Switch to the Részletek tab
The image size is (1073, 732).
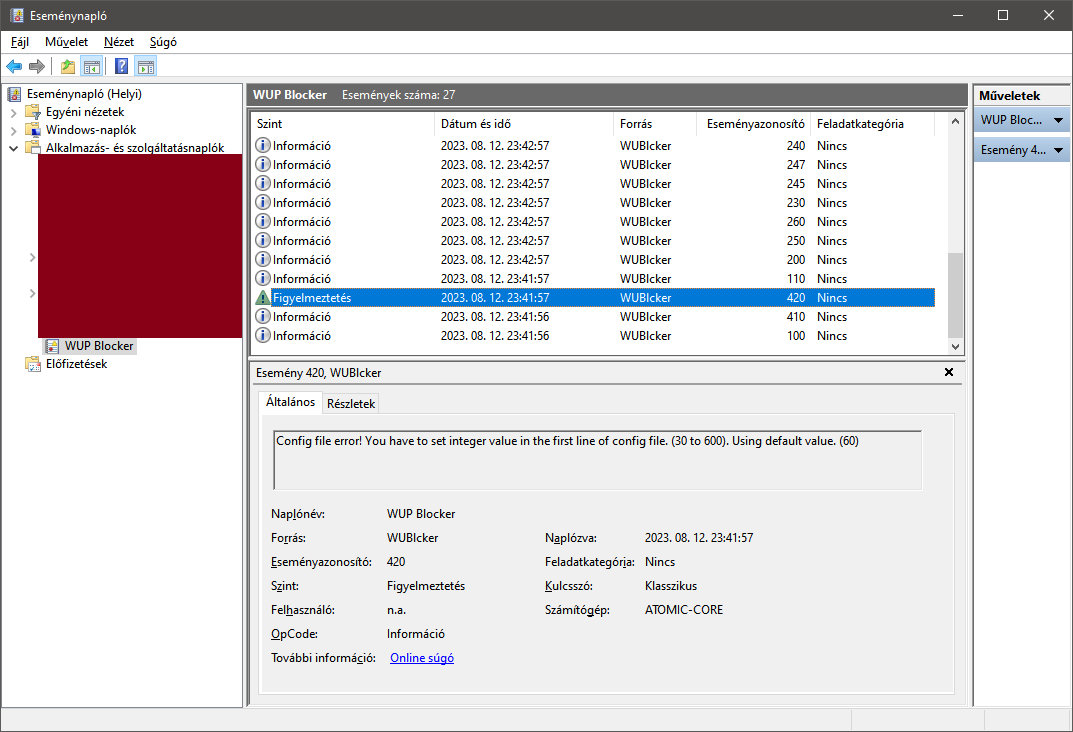point(350,403)
